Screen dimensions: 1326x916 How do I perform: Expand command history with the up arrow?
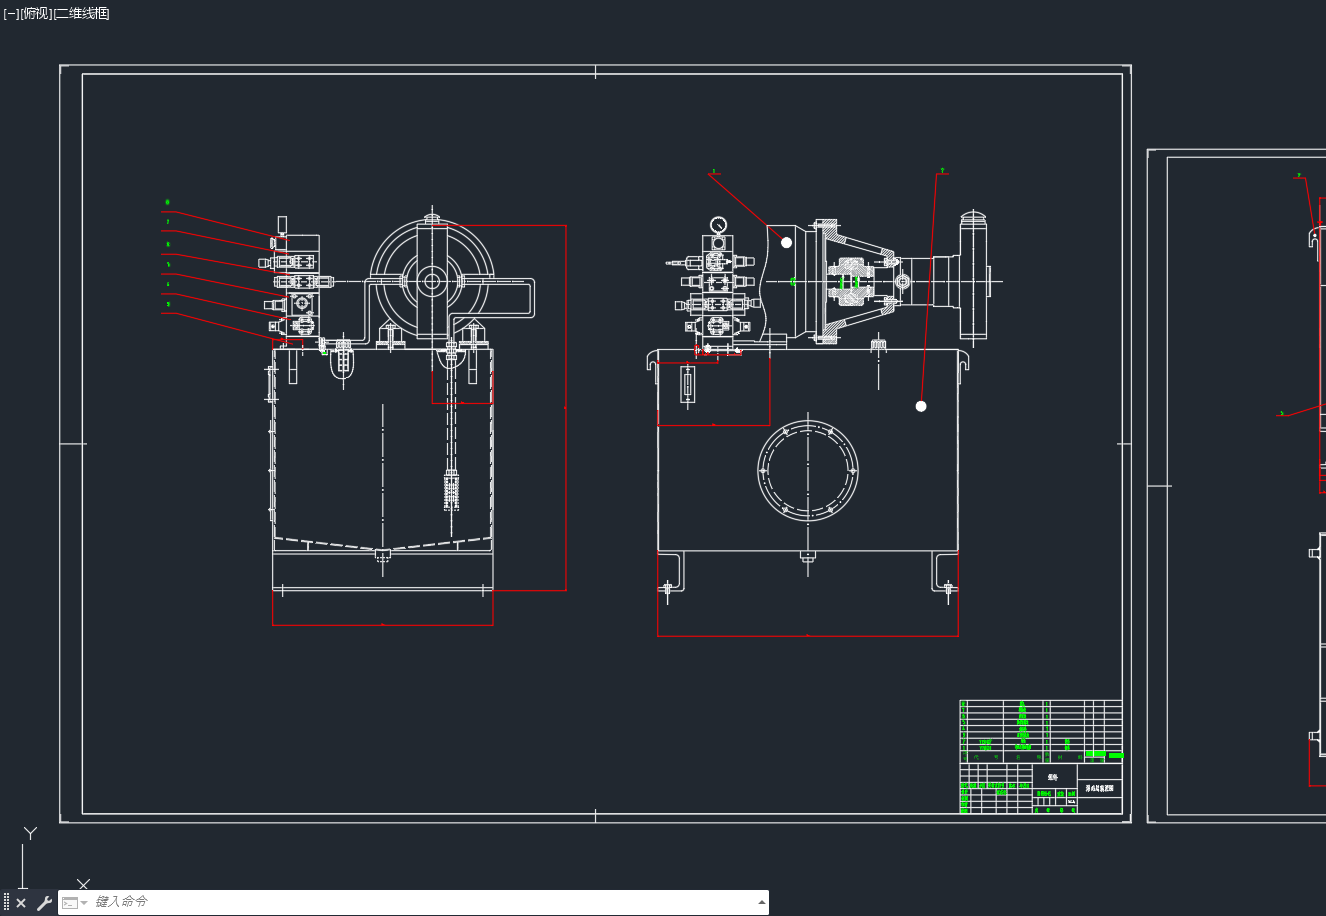click(762, 903)
